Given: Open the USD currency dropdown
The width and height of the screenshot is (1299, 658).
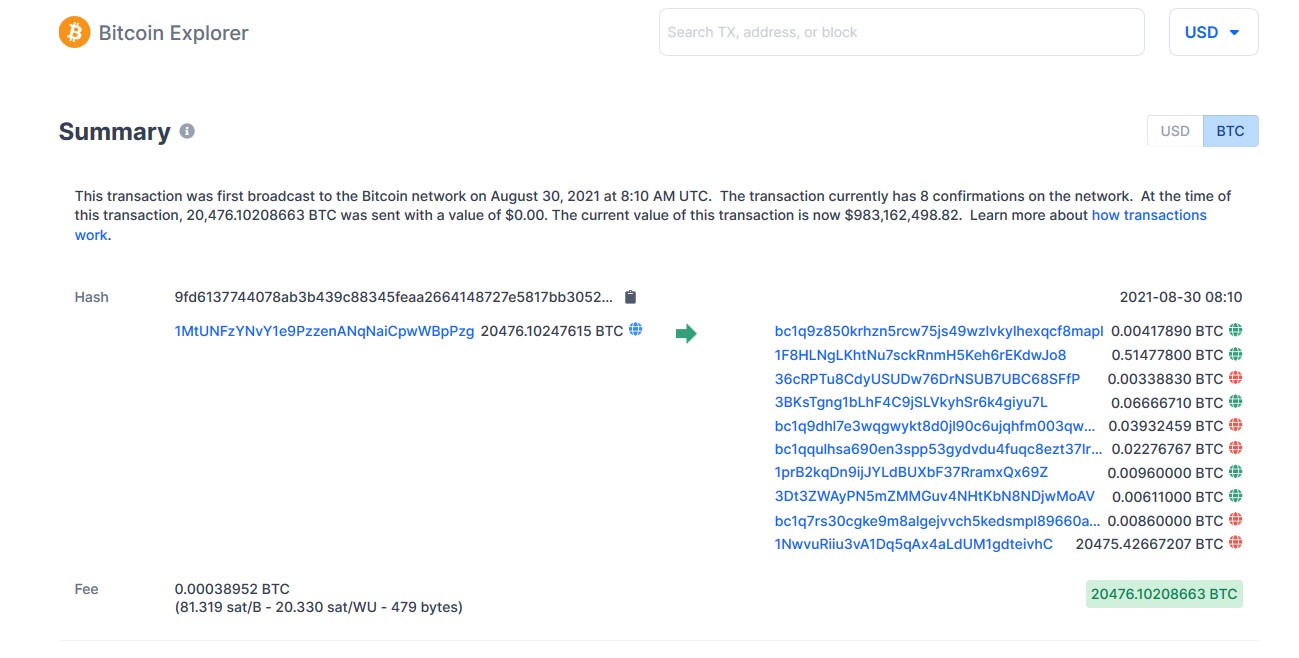Looking at the screenshot, I should 1213,32.
